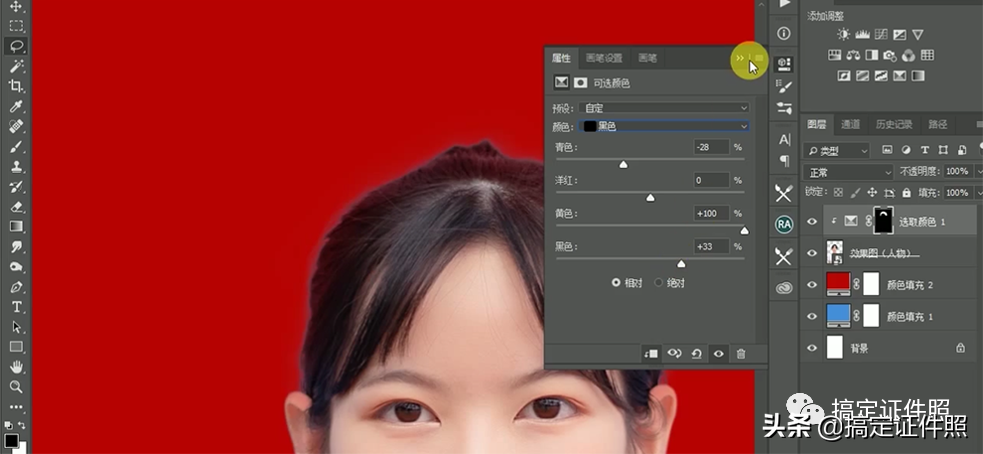
Task: Add a Vibrance adjustment
Action: (x=917, y=34)
